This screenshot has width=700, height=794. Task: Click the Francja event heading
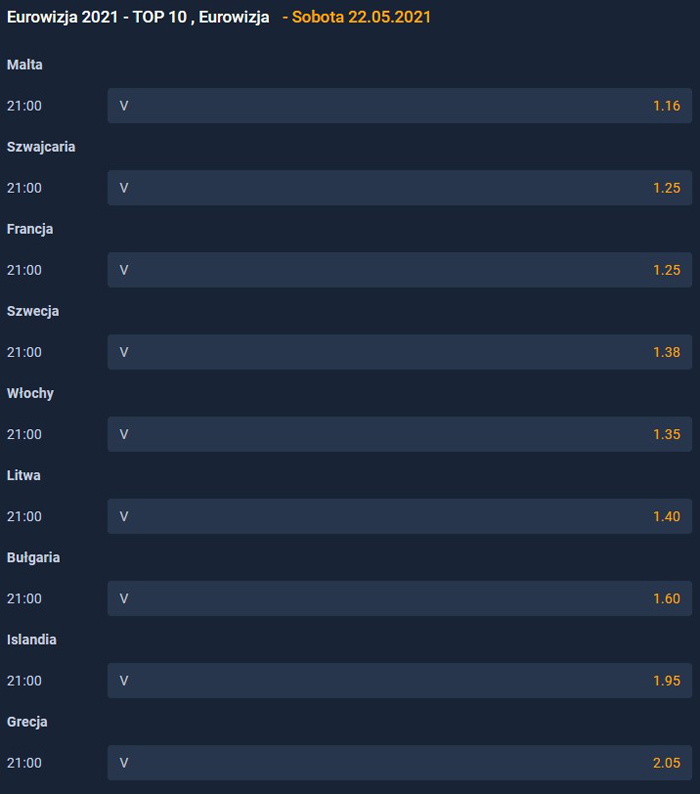pyautogui.click(x=30, y=228)
